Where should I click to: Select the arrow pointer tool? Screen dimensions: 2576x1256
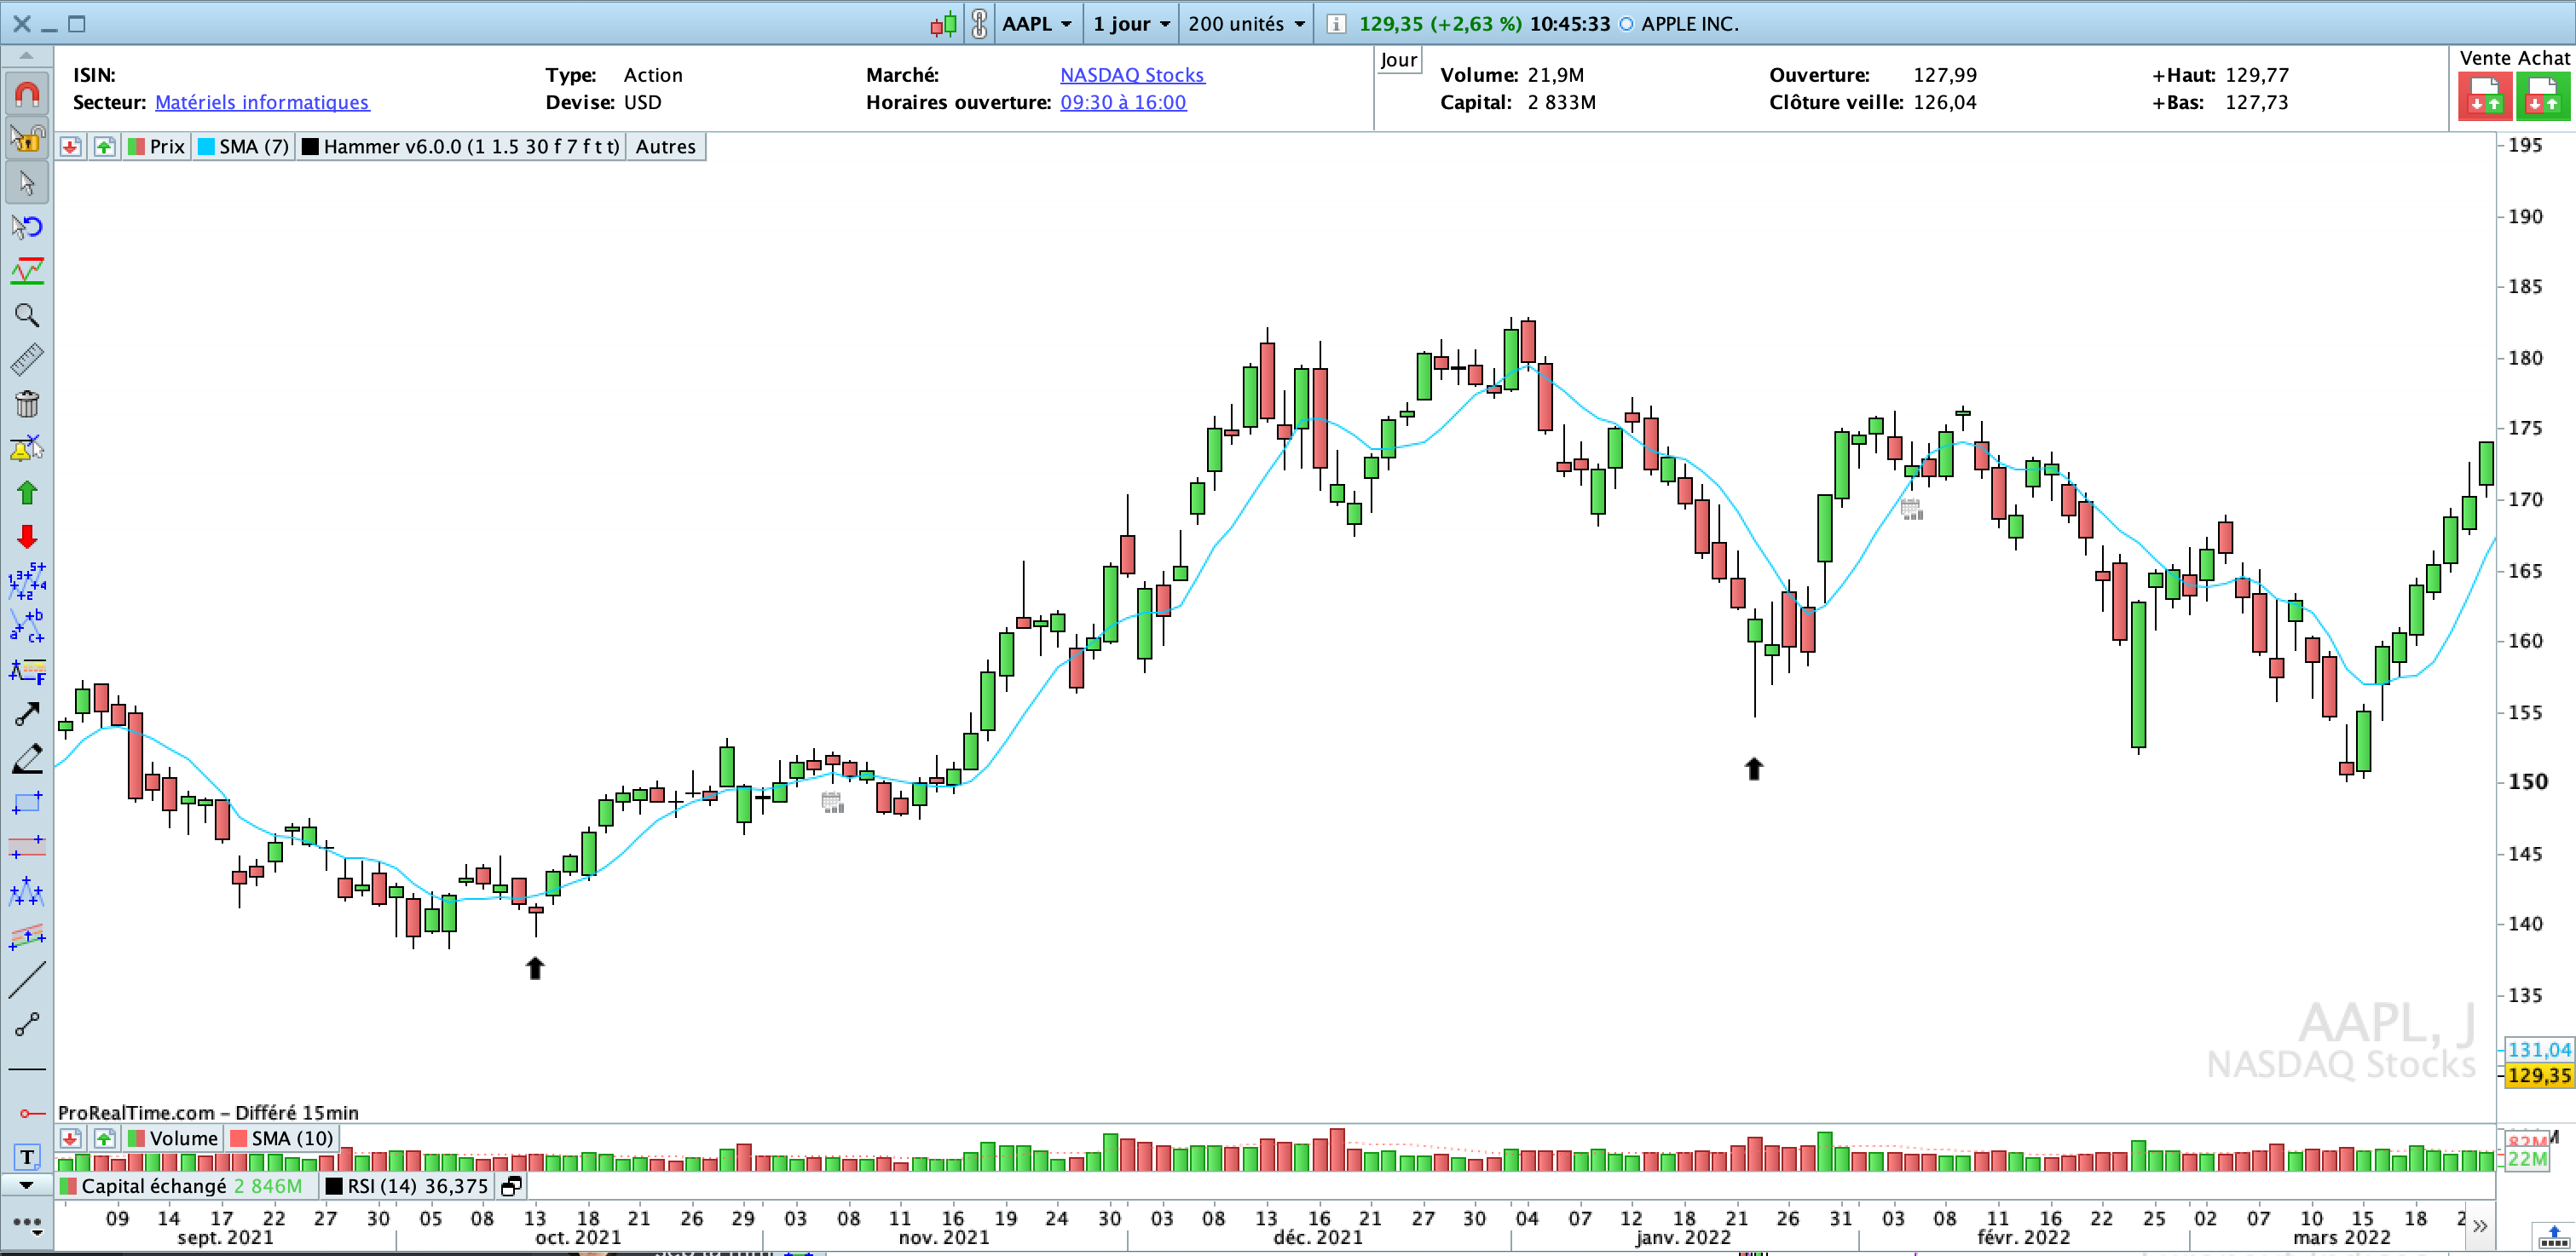(27, 183)
